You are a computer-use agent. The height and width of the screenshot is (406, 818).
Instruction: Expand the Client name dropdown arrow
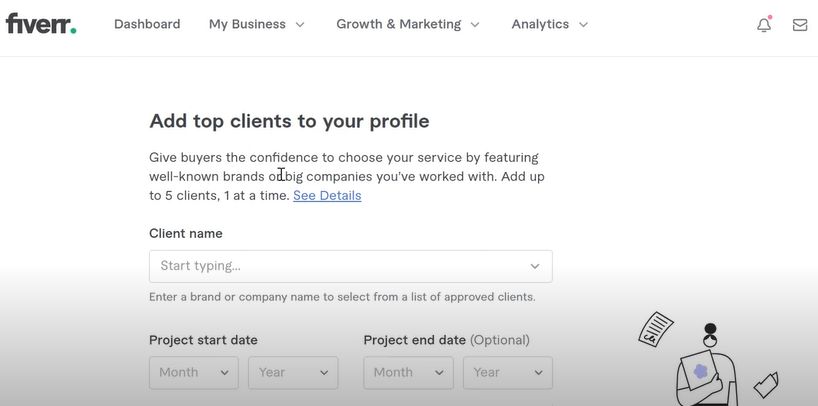[535, 266]
